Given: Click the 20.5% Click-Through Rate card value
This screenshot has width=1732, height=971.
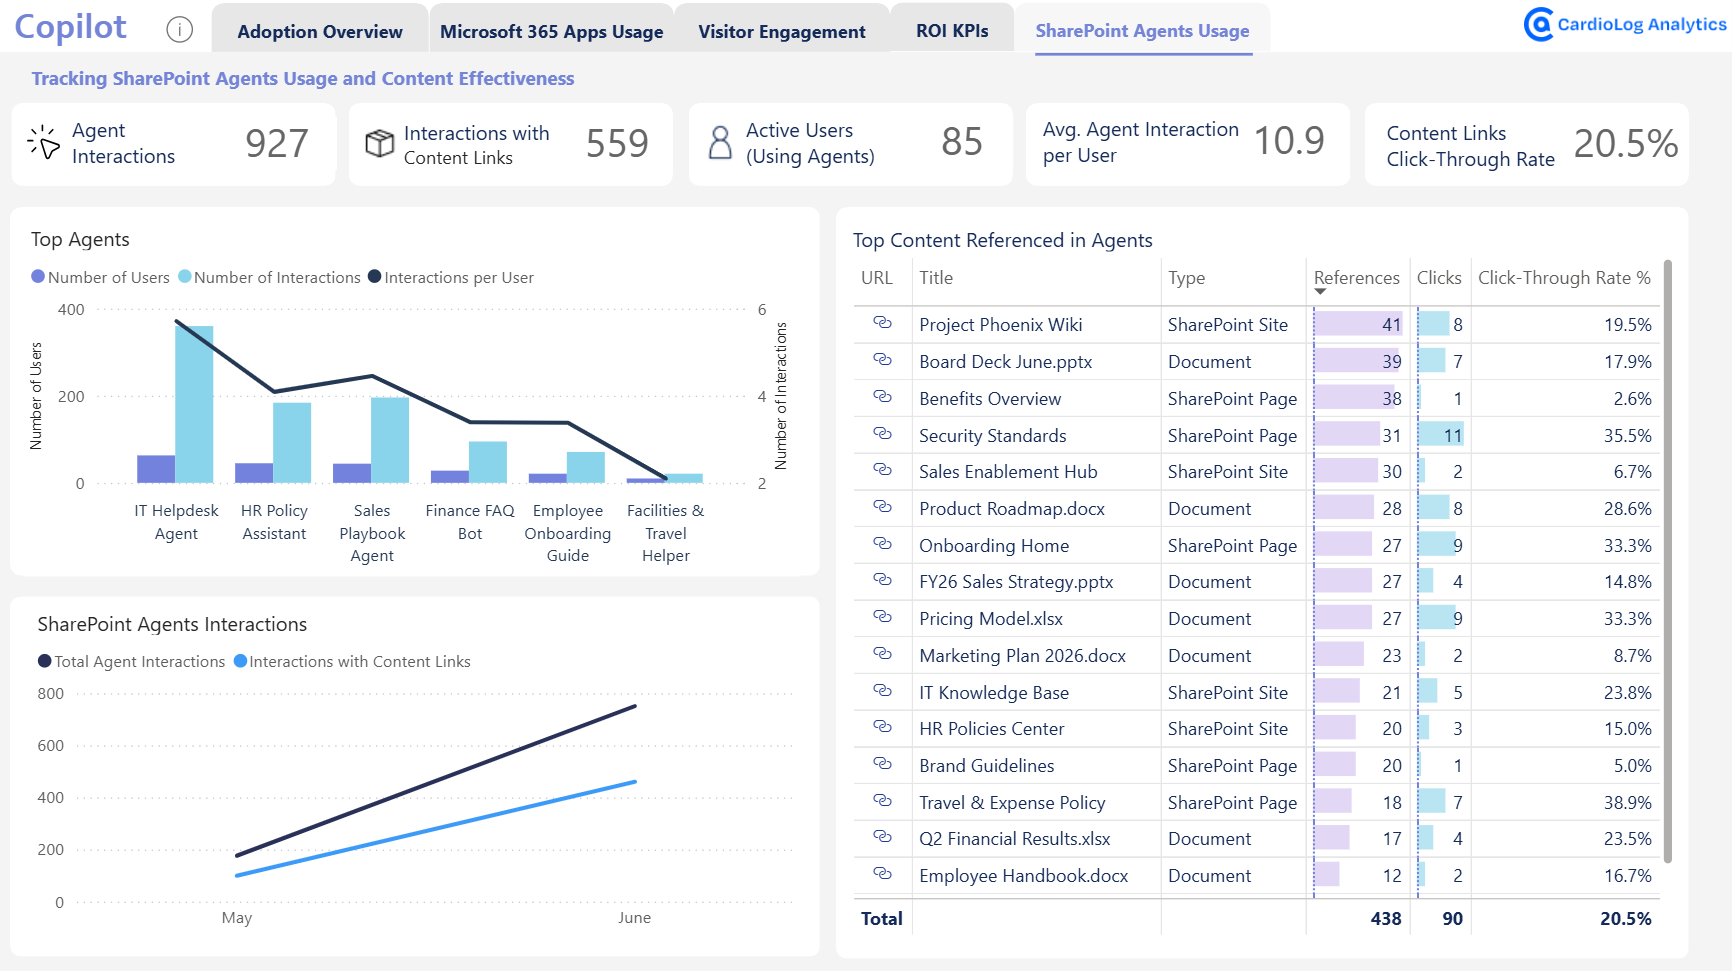Looking at the screenshot, I should pyautogui.click(x=1625, y=143).
